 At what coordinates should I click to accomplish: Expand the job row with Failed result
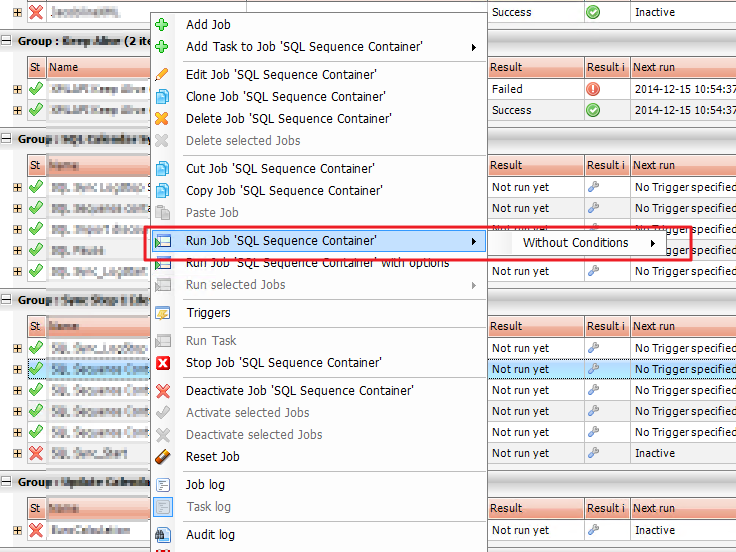point(17,89)
